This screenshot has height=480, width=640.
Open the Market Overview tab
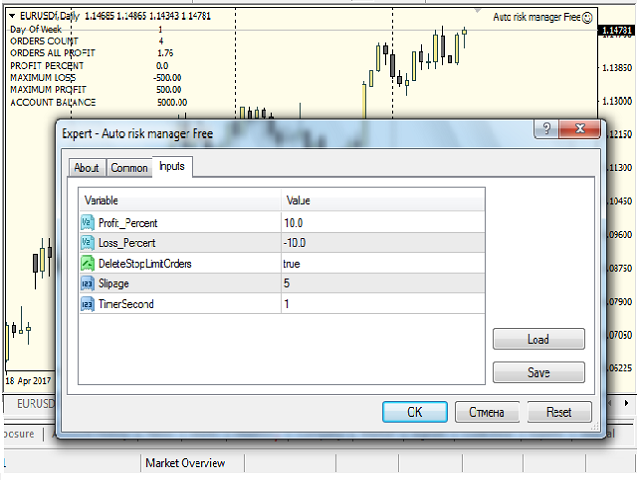point(185,463)
